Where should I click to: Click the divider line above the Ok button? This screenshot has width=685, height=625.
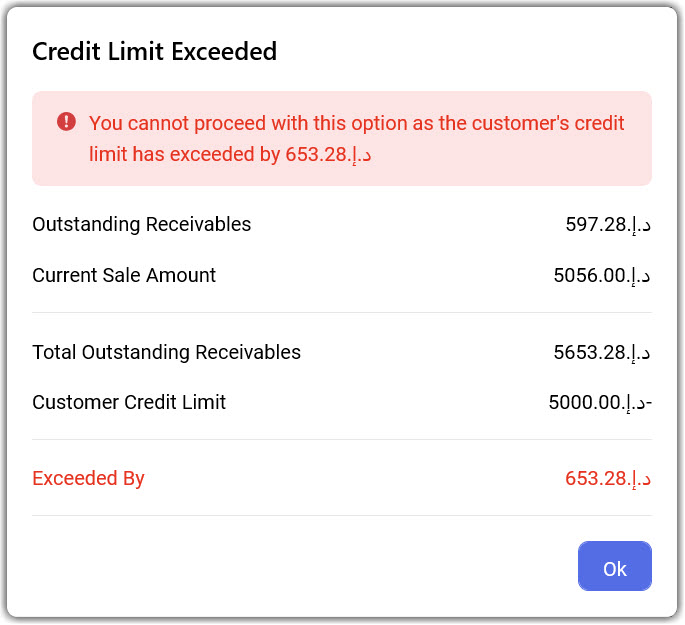pyautogui.click(x=342, y=516)
